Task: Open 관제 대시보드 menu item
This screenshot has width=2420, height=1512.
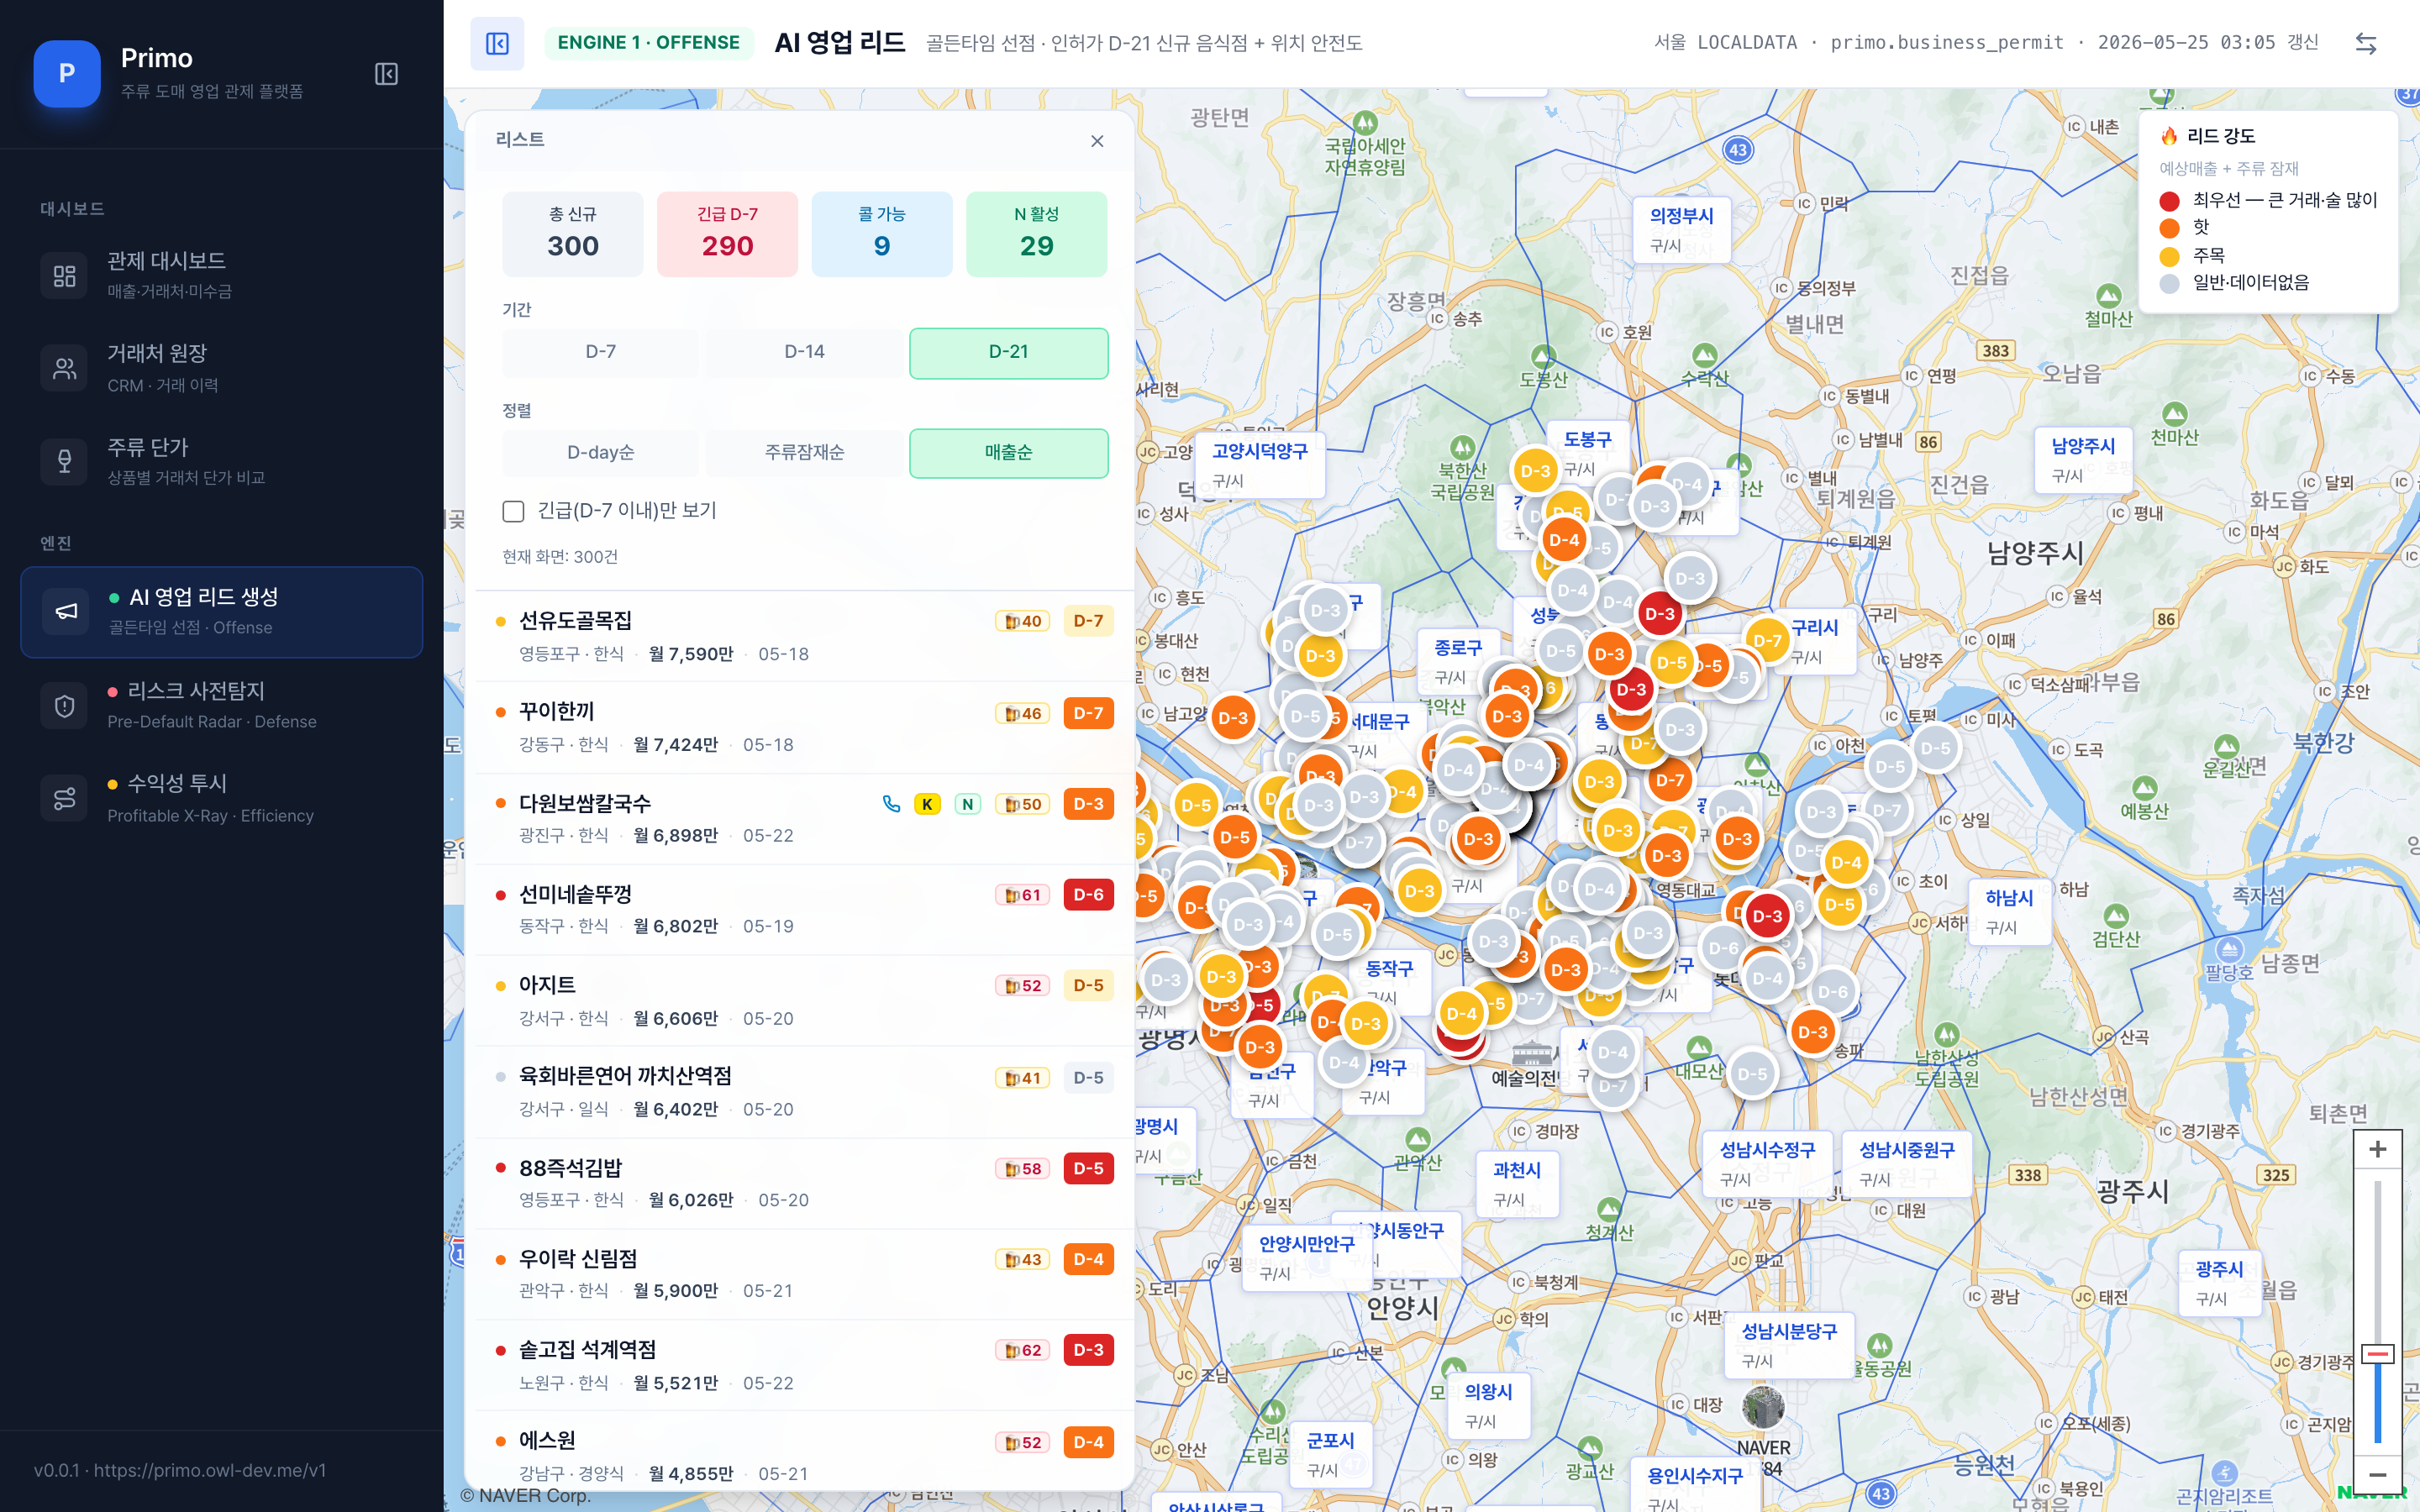Action: coord(221,275)
